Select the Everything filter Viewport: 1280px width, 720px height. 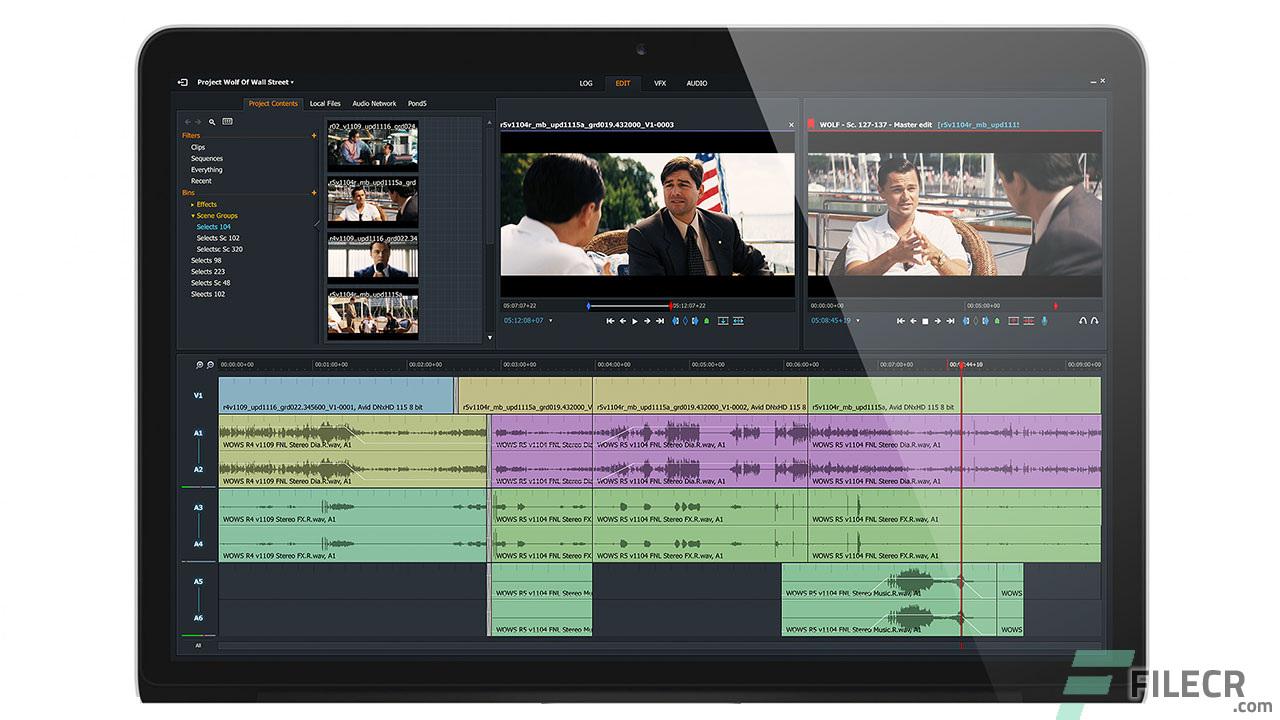(207, 170)
